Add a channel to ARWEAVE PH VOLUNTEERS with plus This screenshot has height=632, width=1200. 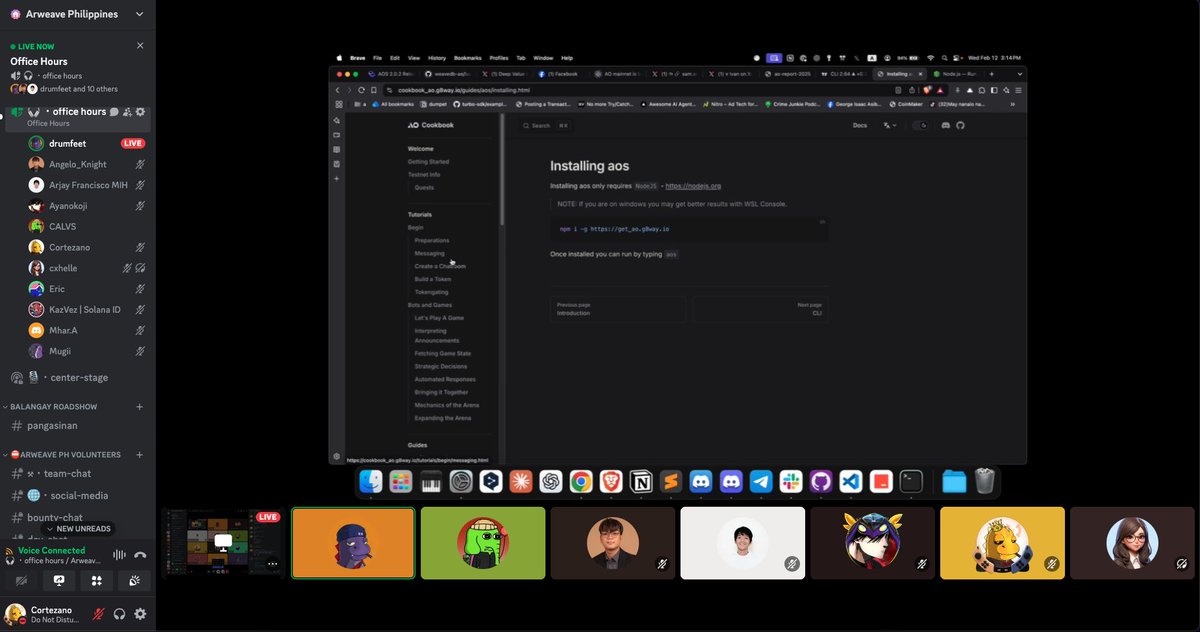pos(139,454)
